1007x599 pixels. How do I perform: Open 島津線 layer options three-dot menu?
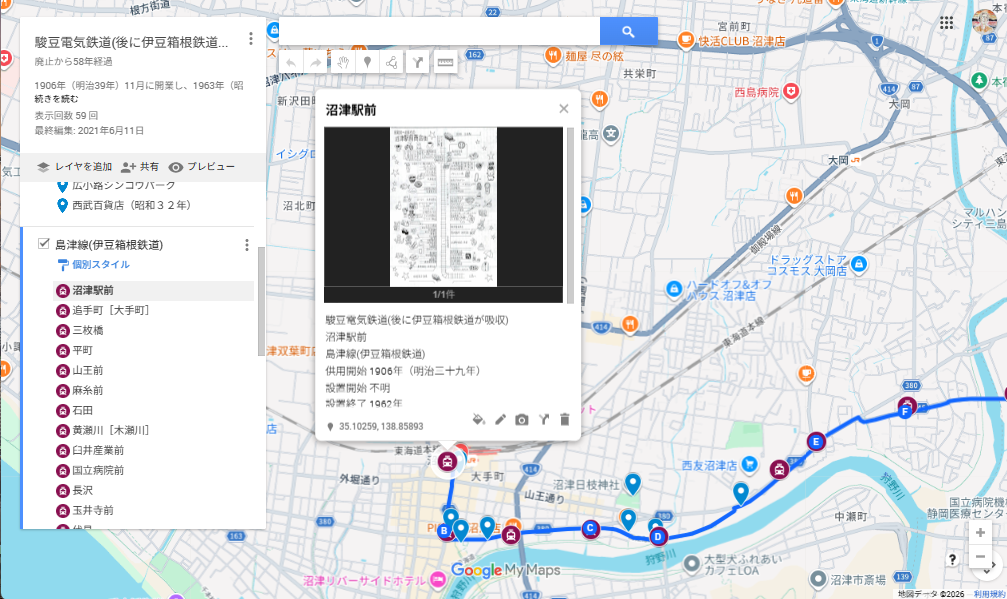pyautogui.click(x=246, y=245)
